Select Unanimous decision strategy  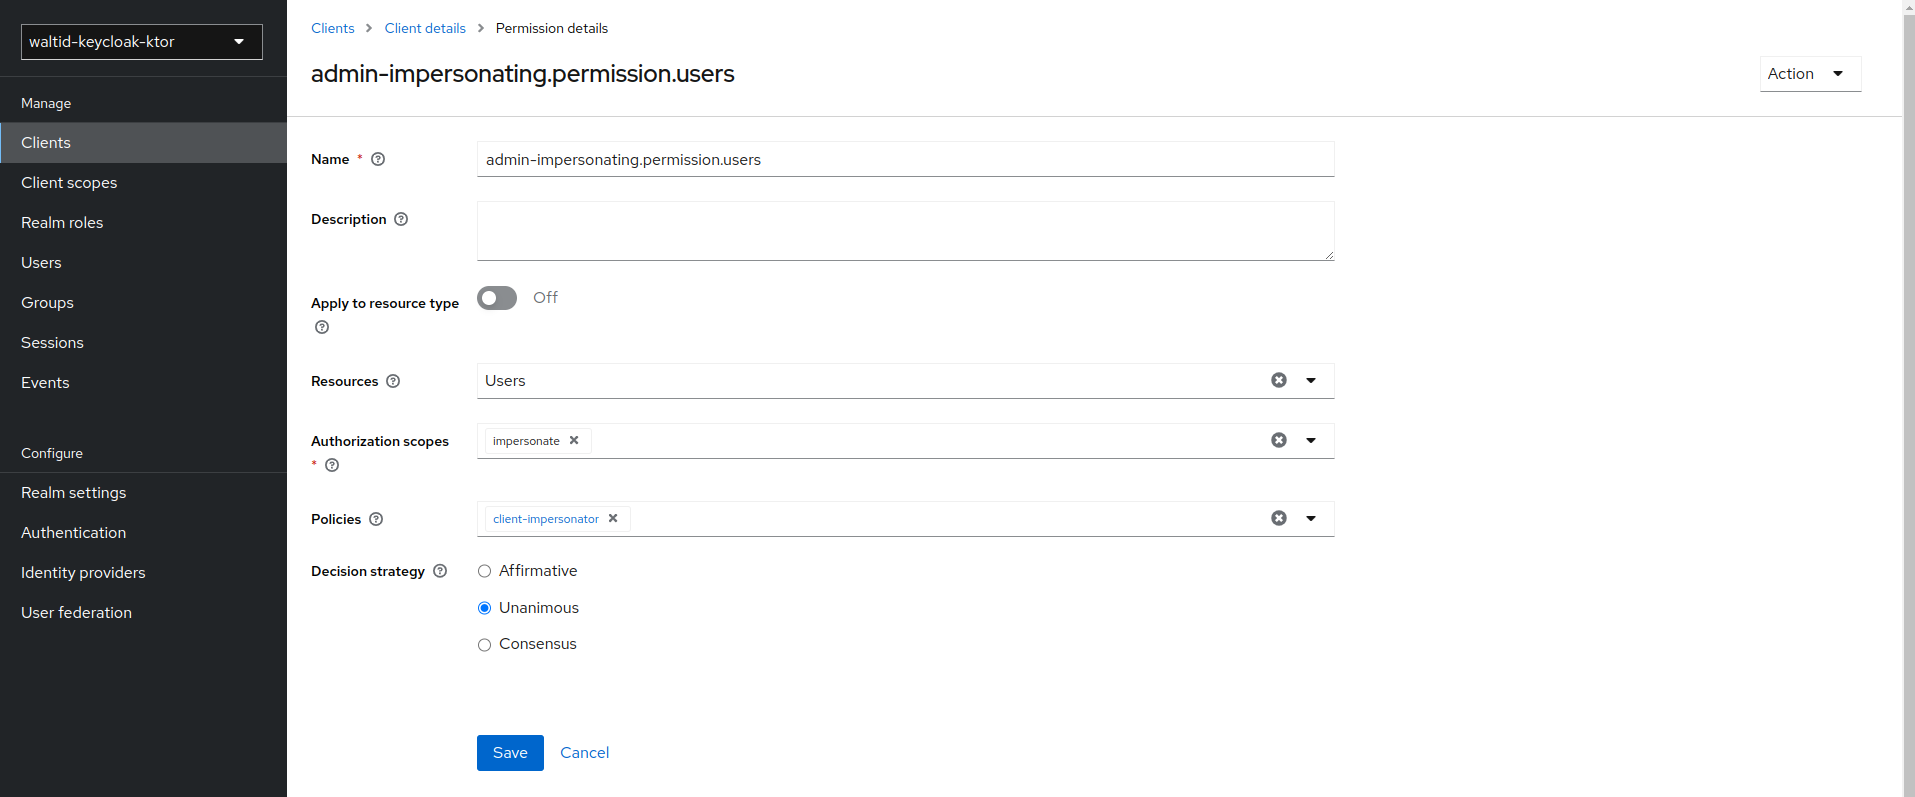pos(484,608)
